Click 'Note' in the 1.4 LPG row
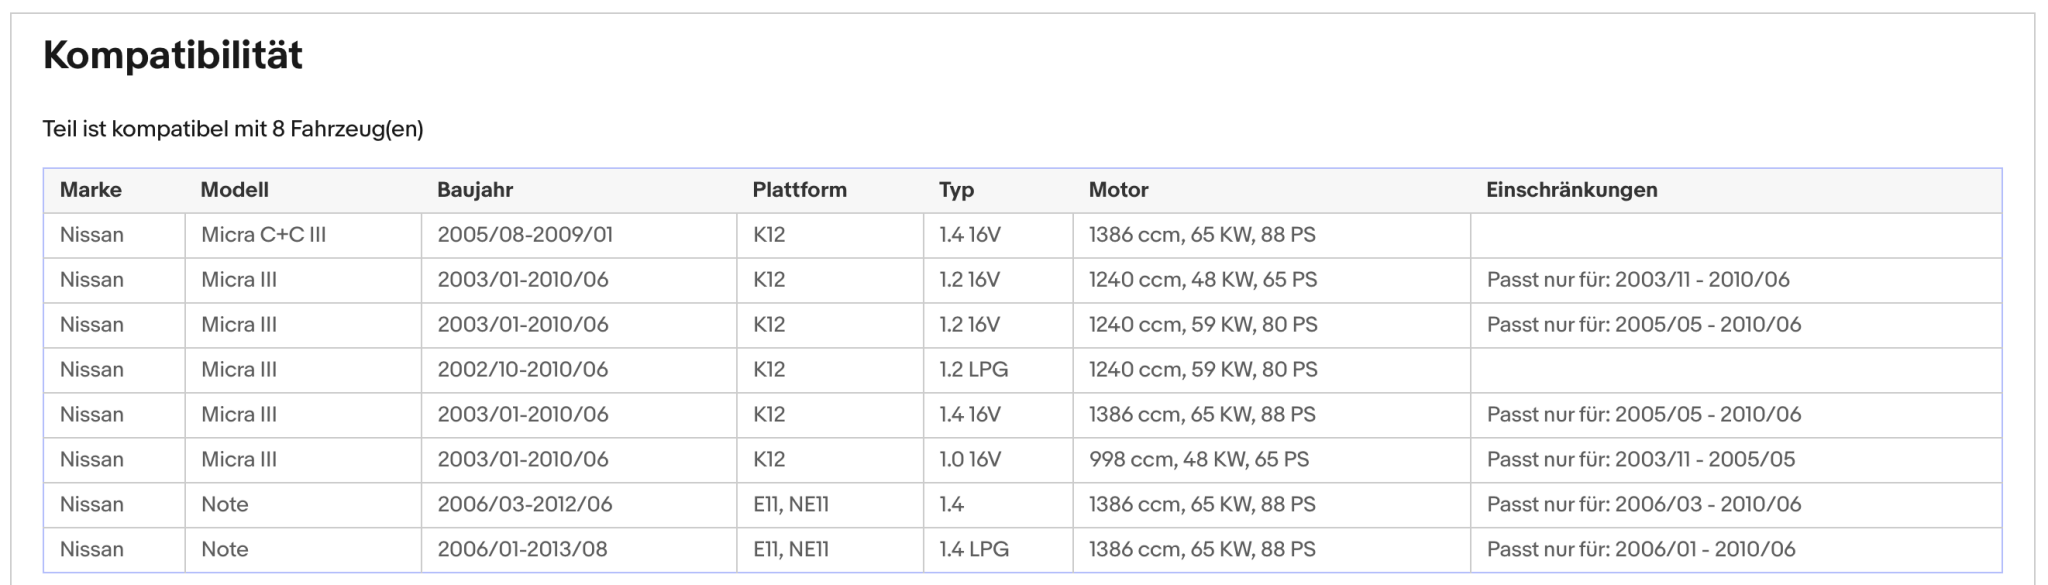Screen dimensions: 2048x585 (x=225, y=550)
